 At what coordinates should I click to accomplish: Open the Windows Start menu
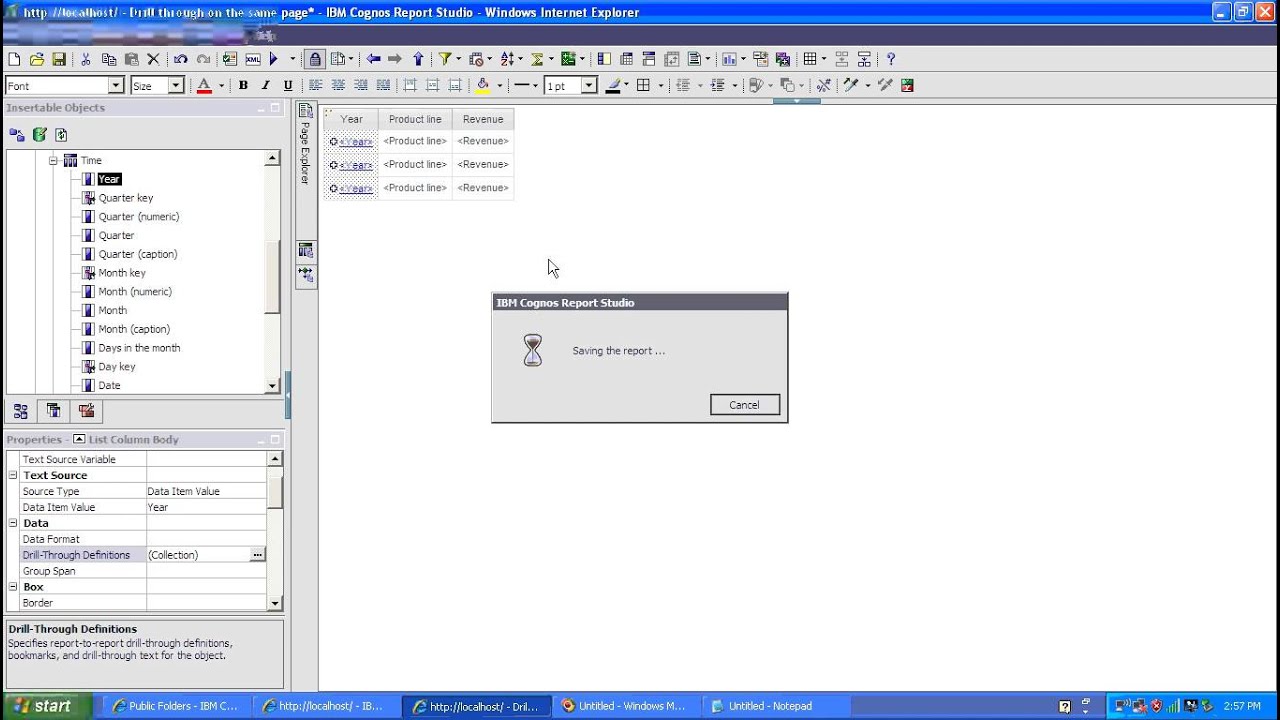46,706
